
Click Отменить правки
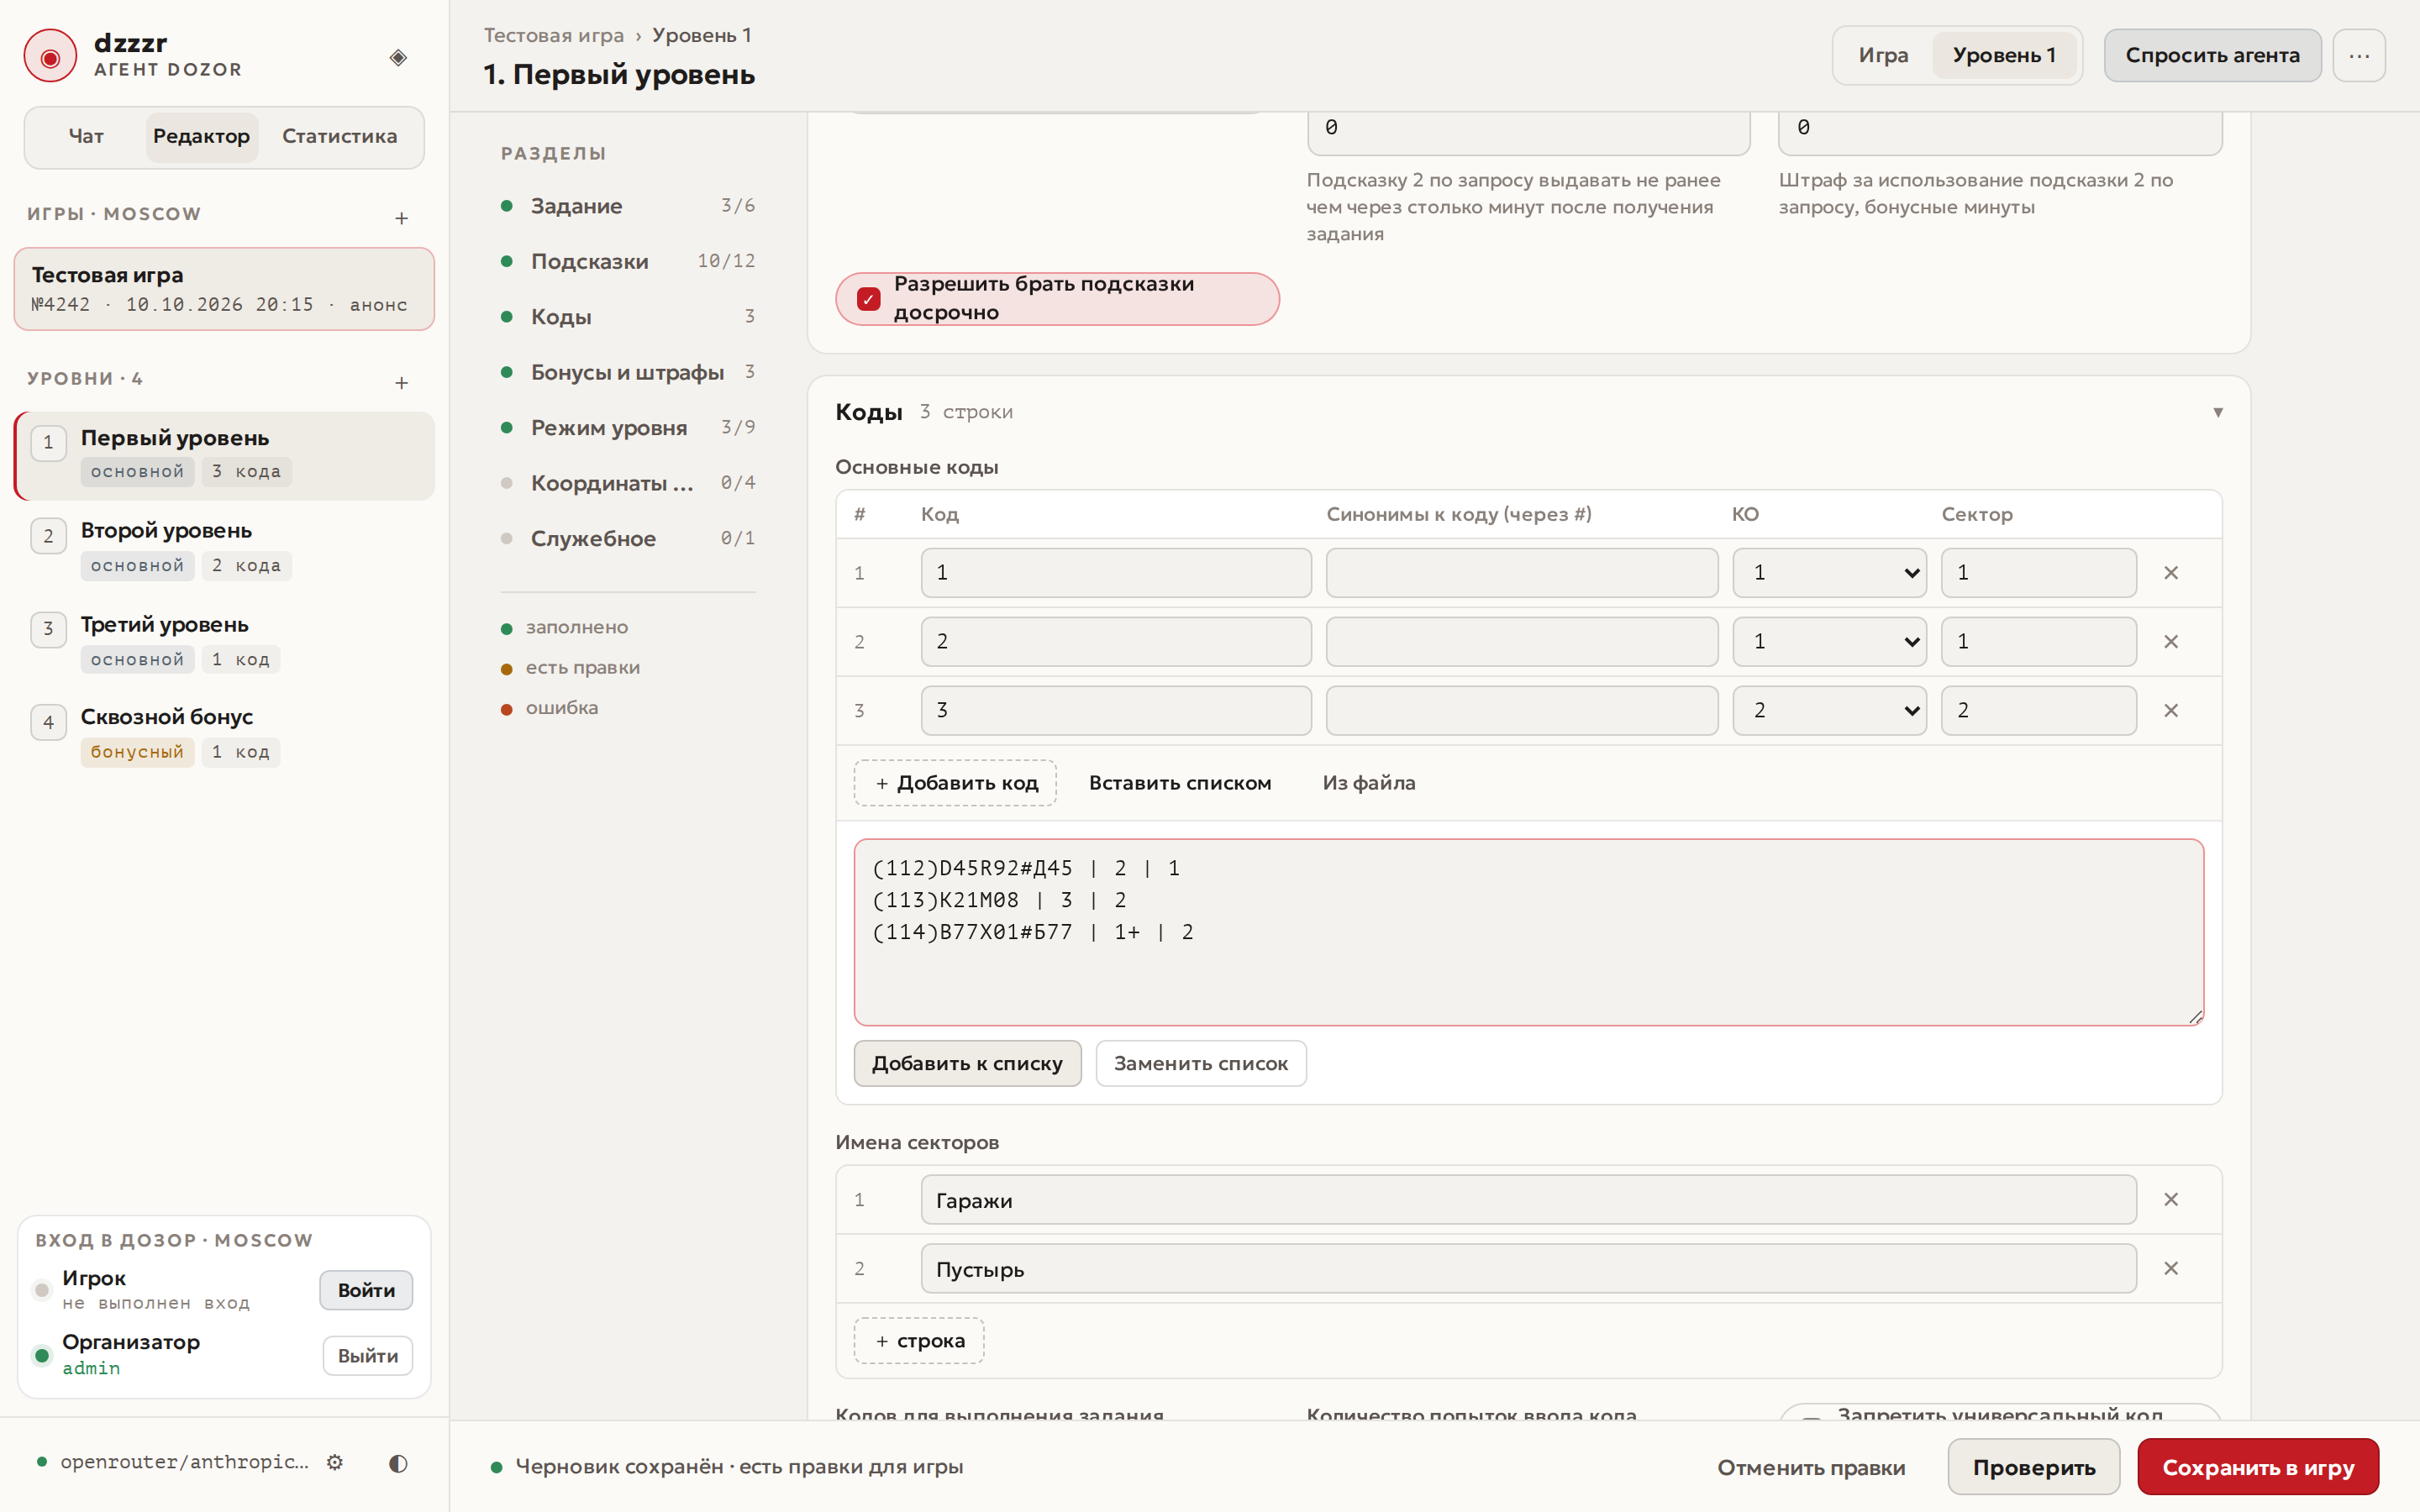pyautogui.click(x=1811, y=1467)
